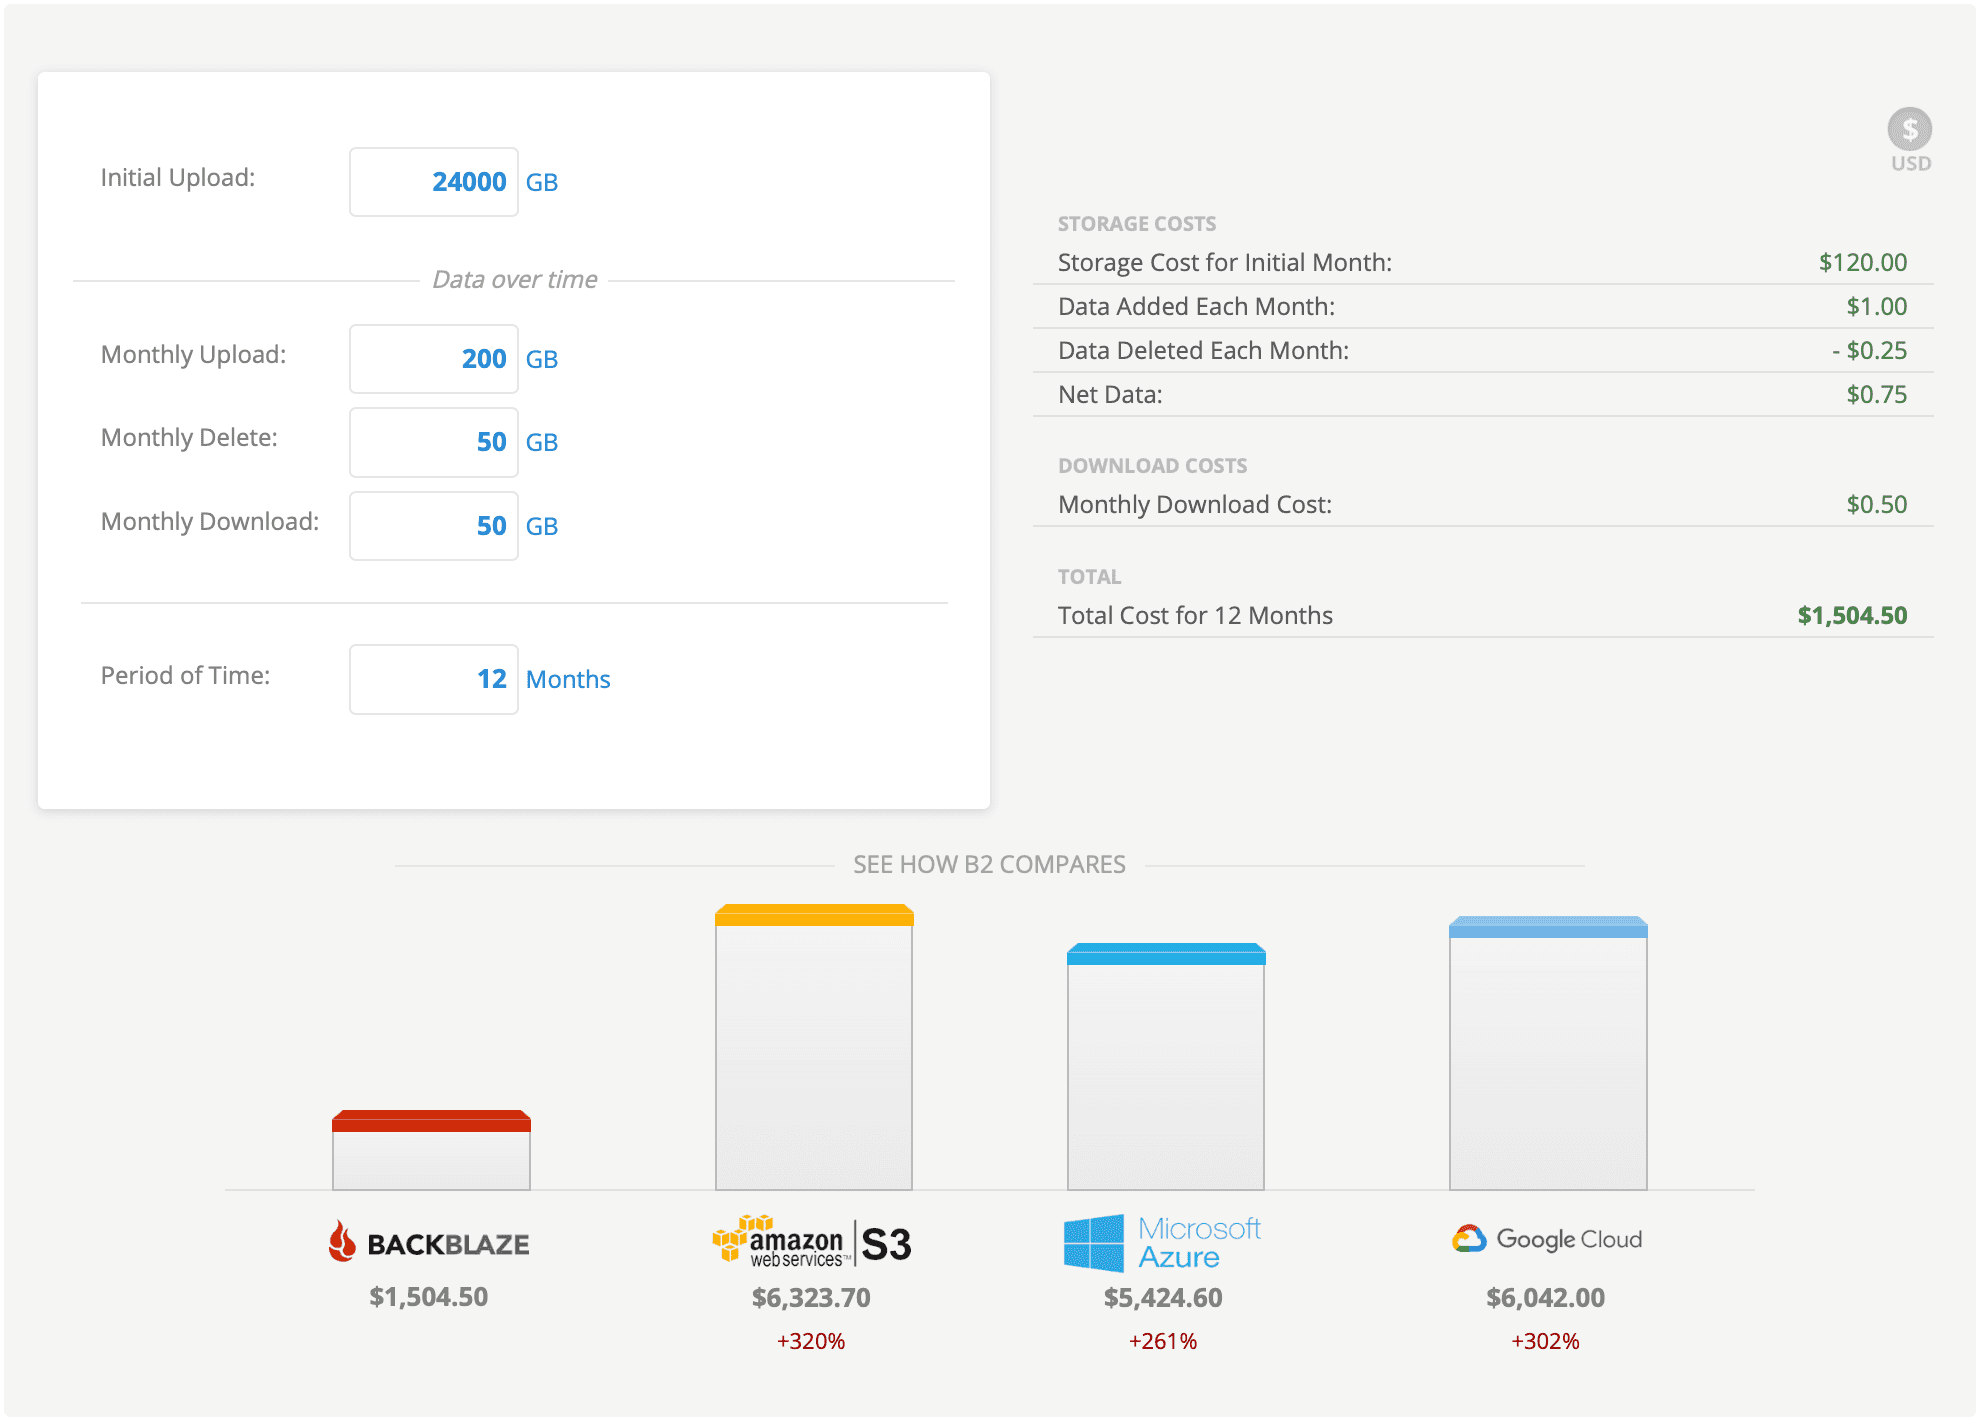Click the Microsoft Azure logo

[x=1162, y=1243]
